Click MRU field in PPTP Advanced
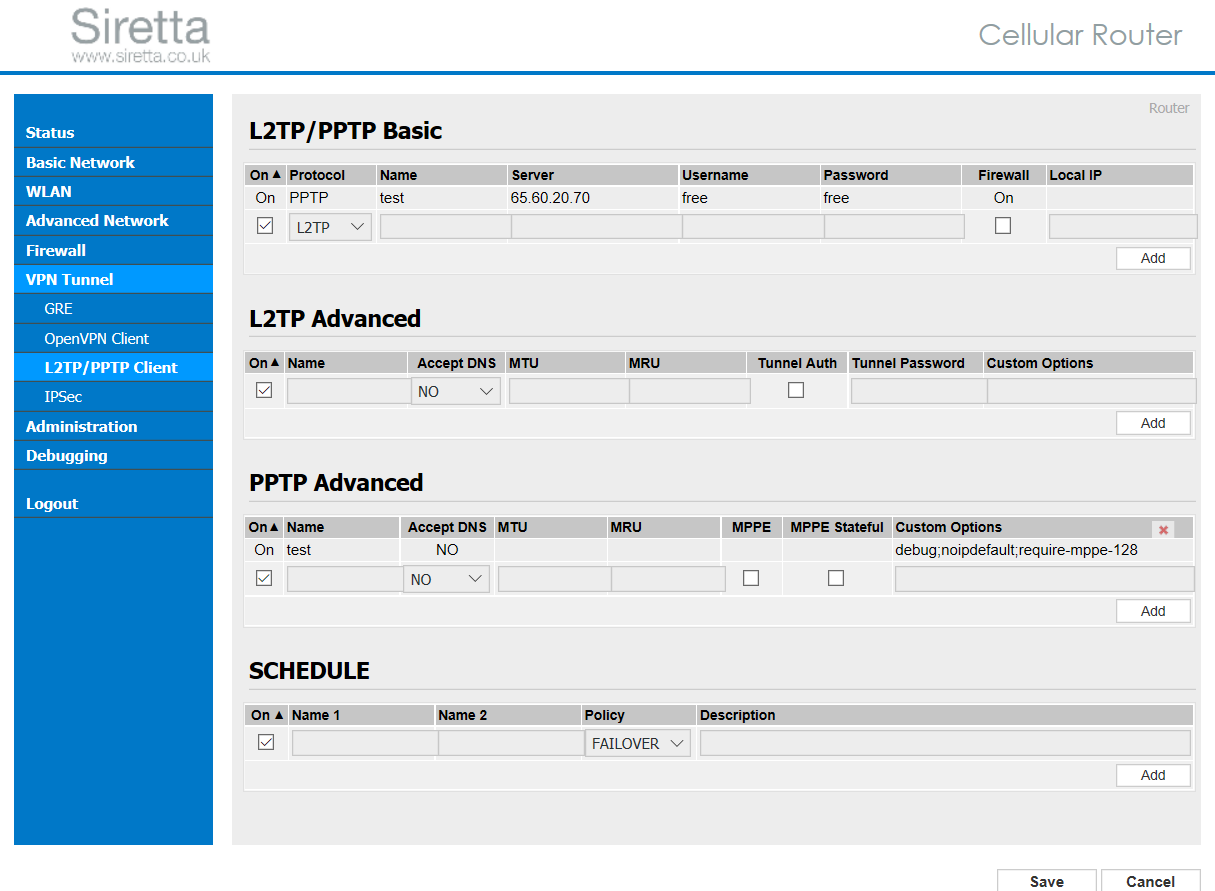This screenshot has height=891, width=1215. pyautogui.click(x=669, y=578)
